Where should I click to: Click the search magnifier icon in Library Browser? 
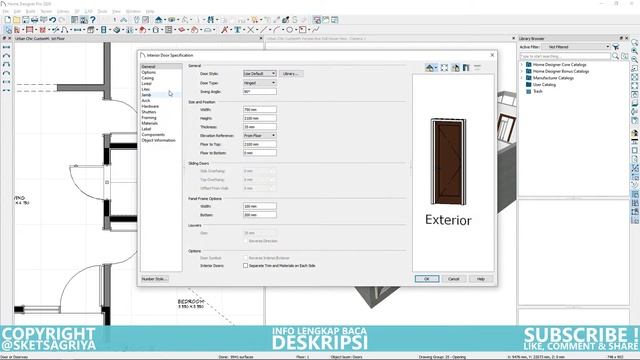[616, 56]
